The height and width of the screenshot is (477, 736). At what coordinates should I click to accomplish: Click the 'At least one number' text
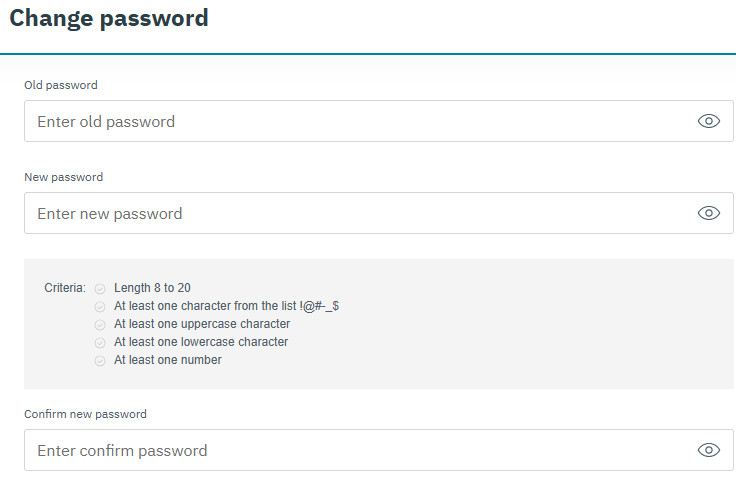coord(168,360)
